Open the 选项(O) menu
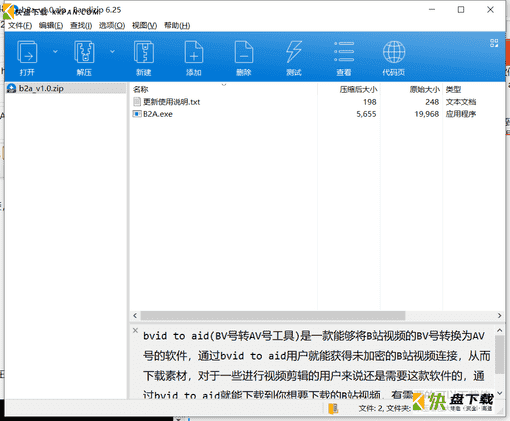510x421 pixels. [x=112, y=26]
